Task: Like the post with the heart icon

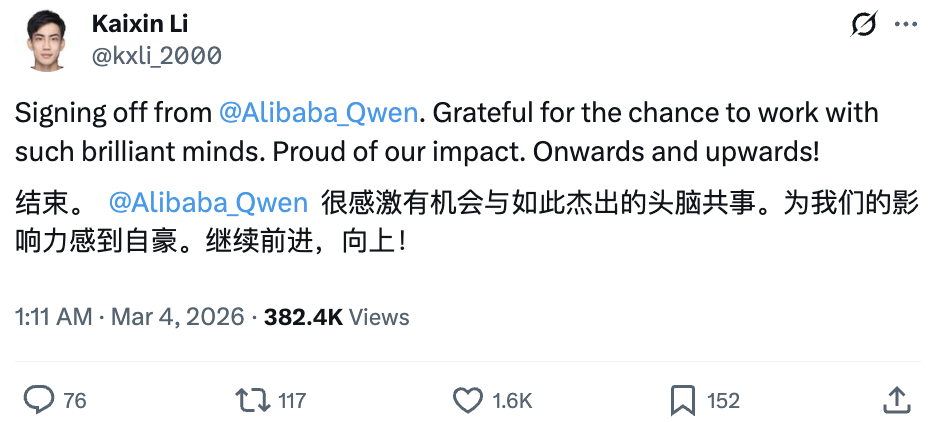Action: pos(467,400)
